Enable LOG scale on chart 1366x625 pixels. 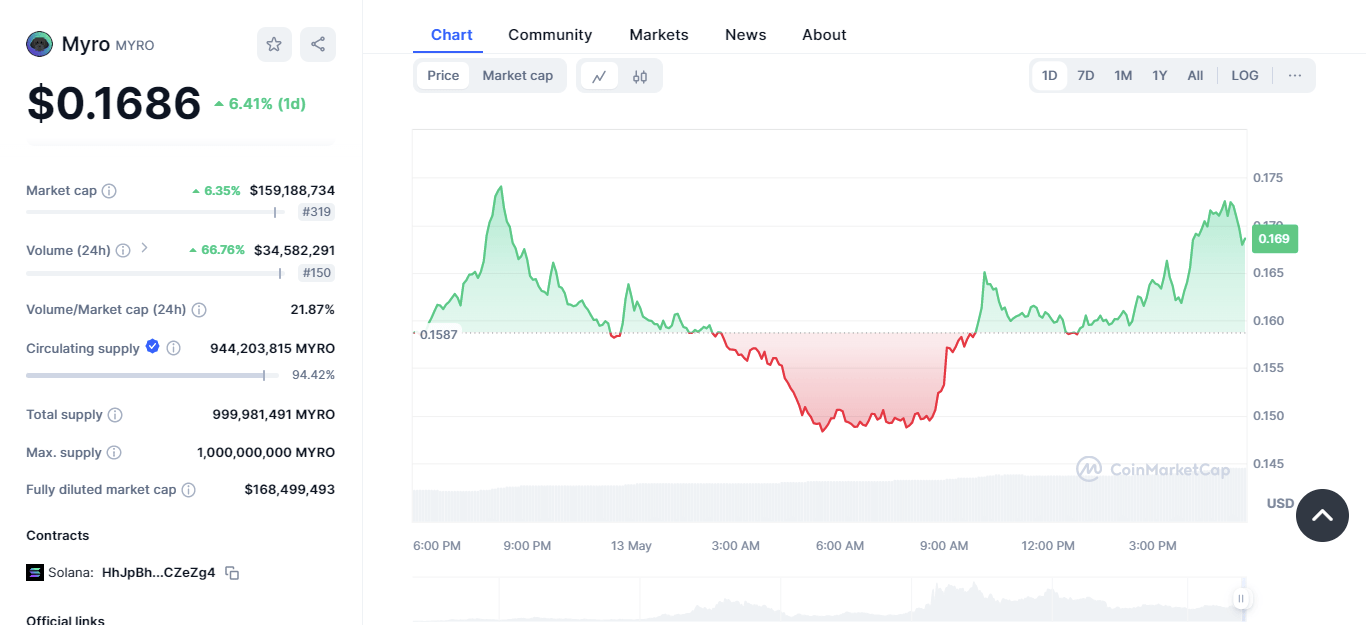coord(1244,76)
